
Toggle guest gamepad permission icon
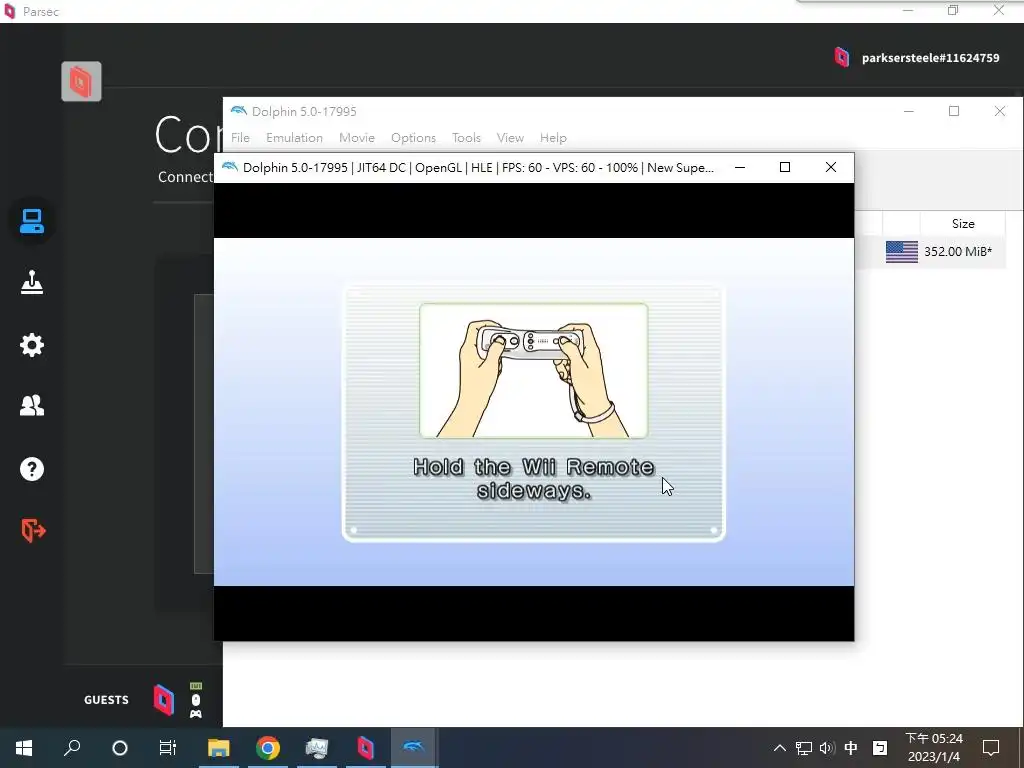[195, 714]
